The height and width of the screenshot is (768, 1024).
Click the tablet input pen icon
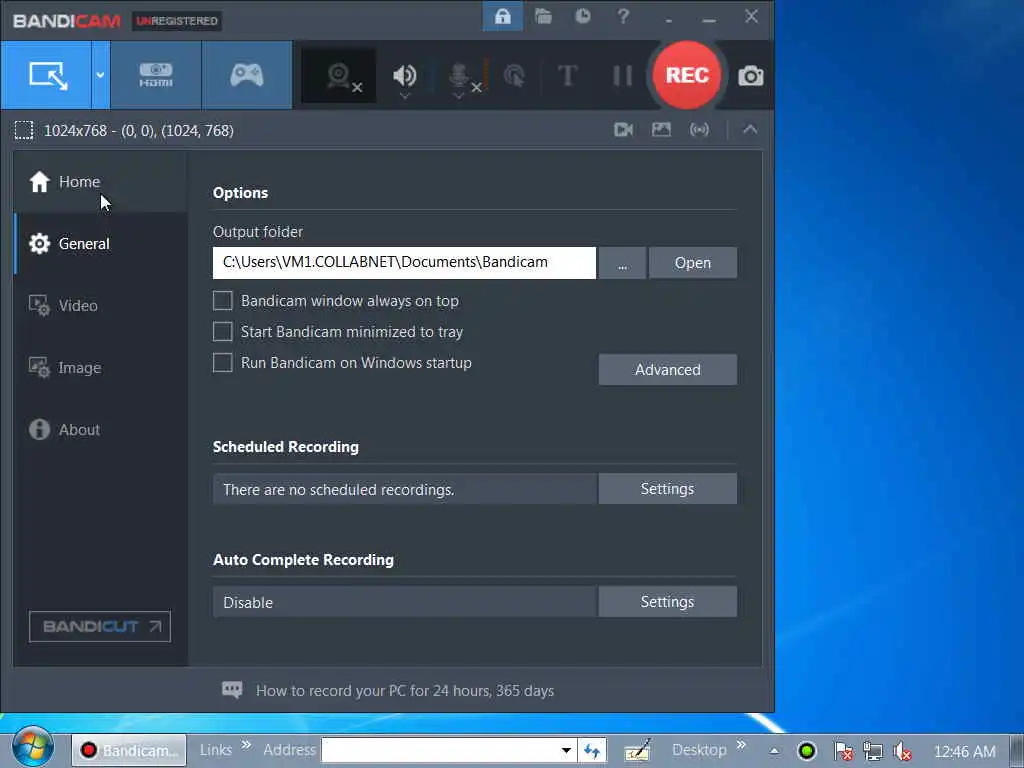tap(637, 750)
